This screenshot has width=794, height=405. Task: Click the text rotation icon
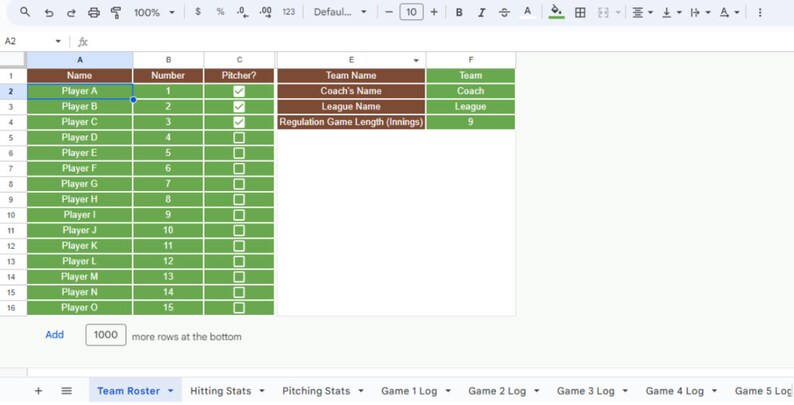pyautogui.click(x=725, y=13)
